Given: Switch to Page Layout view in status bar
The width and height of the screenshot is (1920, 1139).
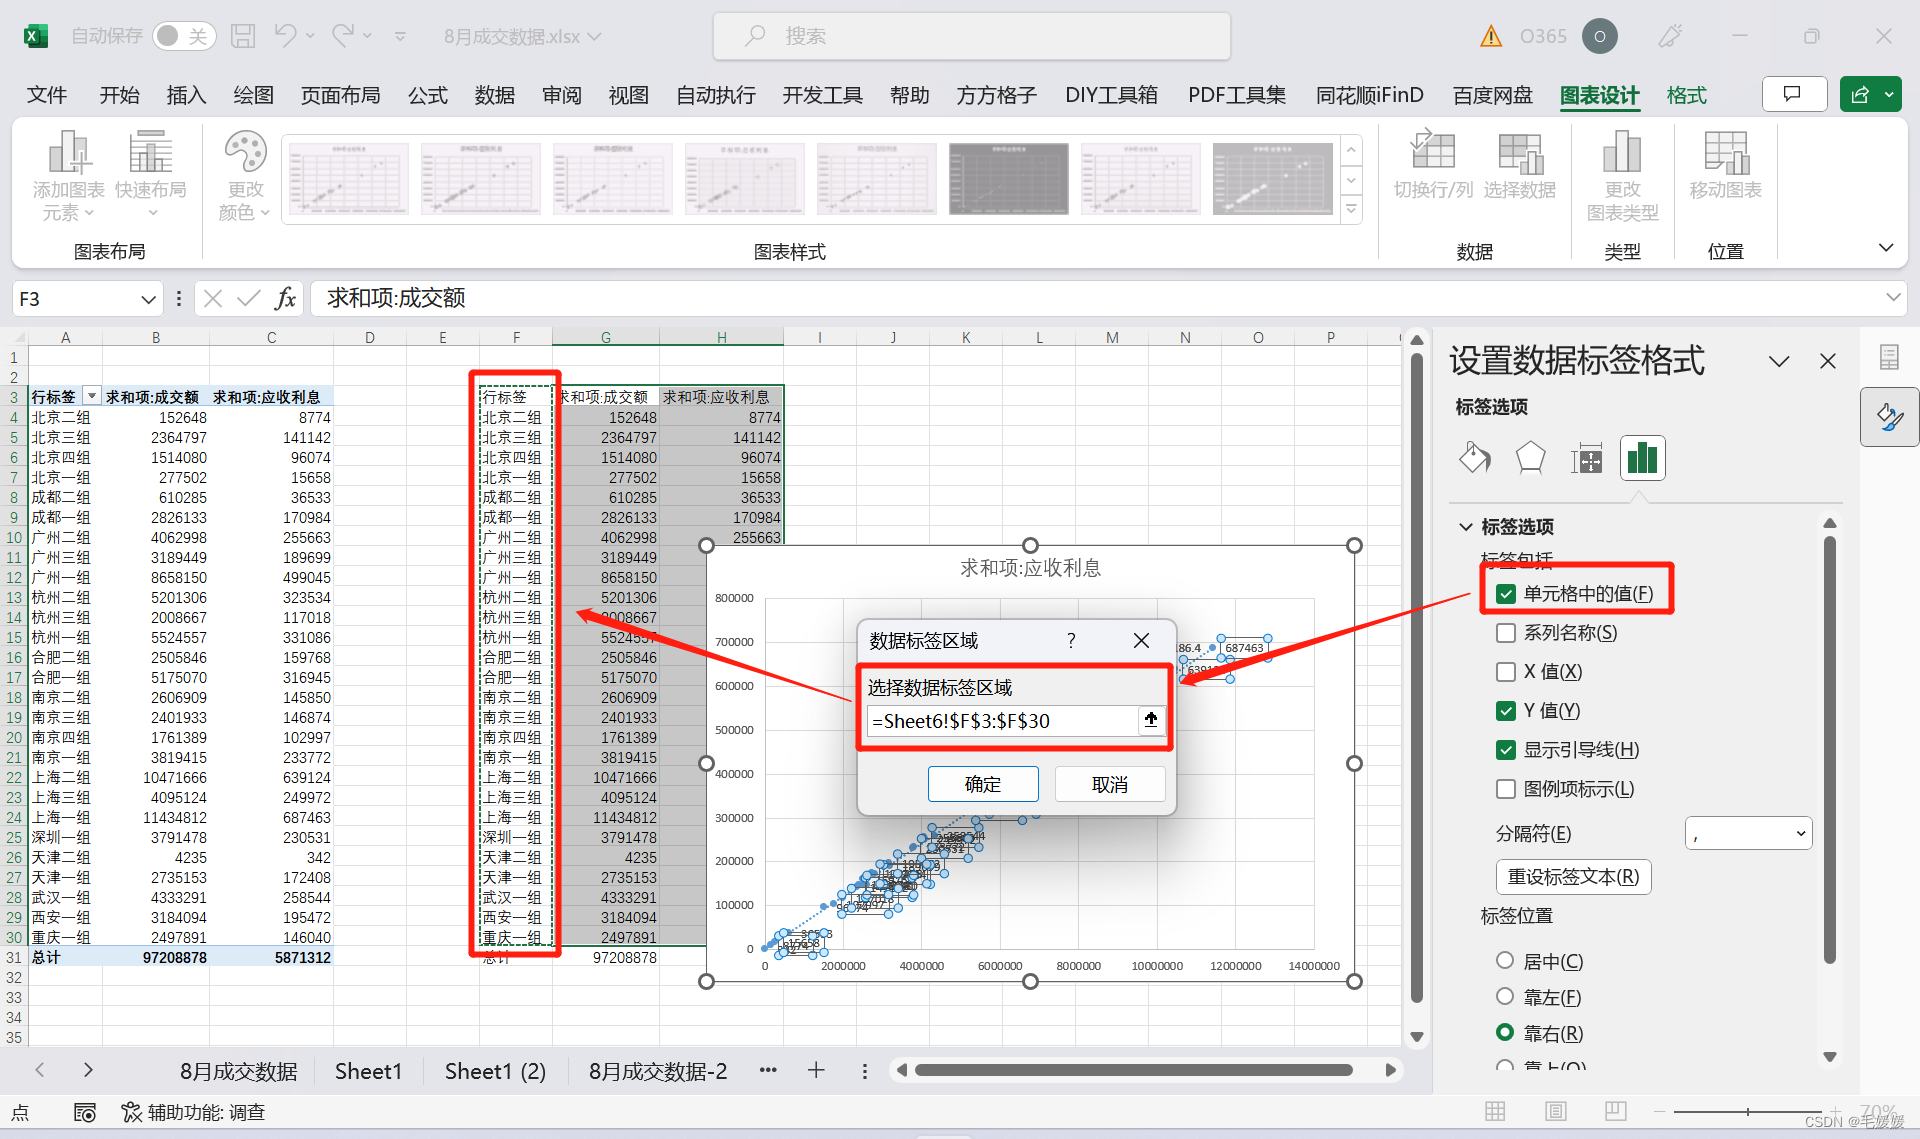Looking at the screenshot, I should (x=1555, y=1111).
